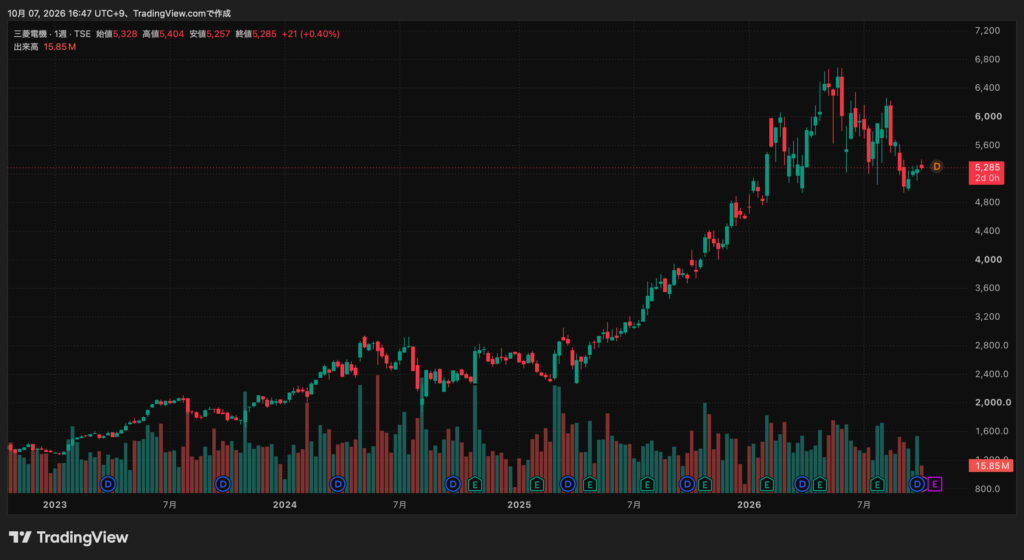Screen dimensions: 1024x560
Task: Click the purple upcoming earnings E marker
Action: coord(935,484)
